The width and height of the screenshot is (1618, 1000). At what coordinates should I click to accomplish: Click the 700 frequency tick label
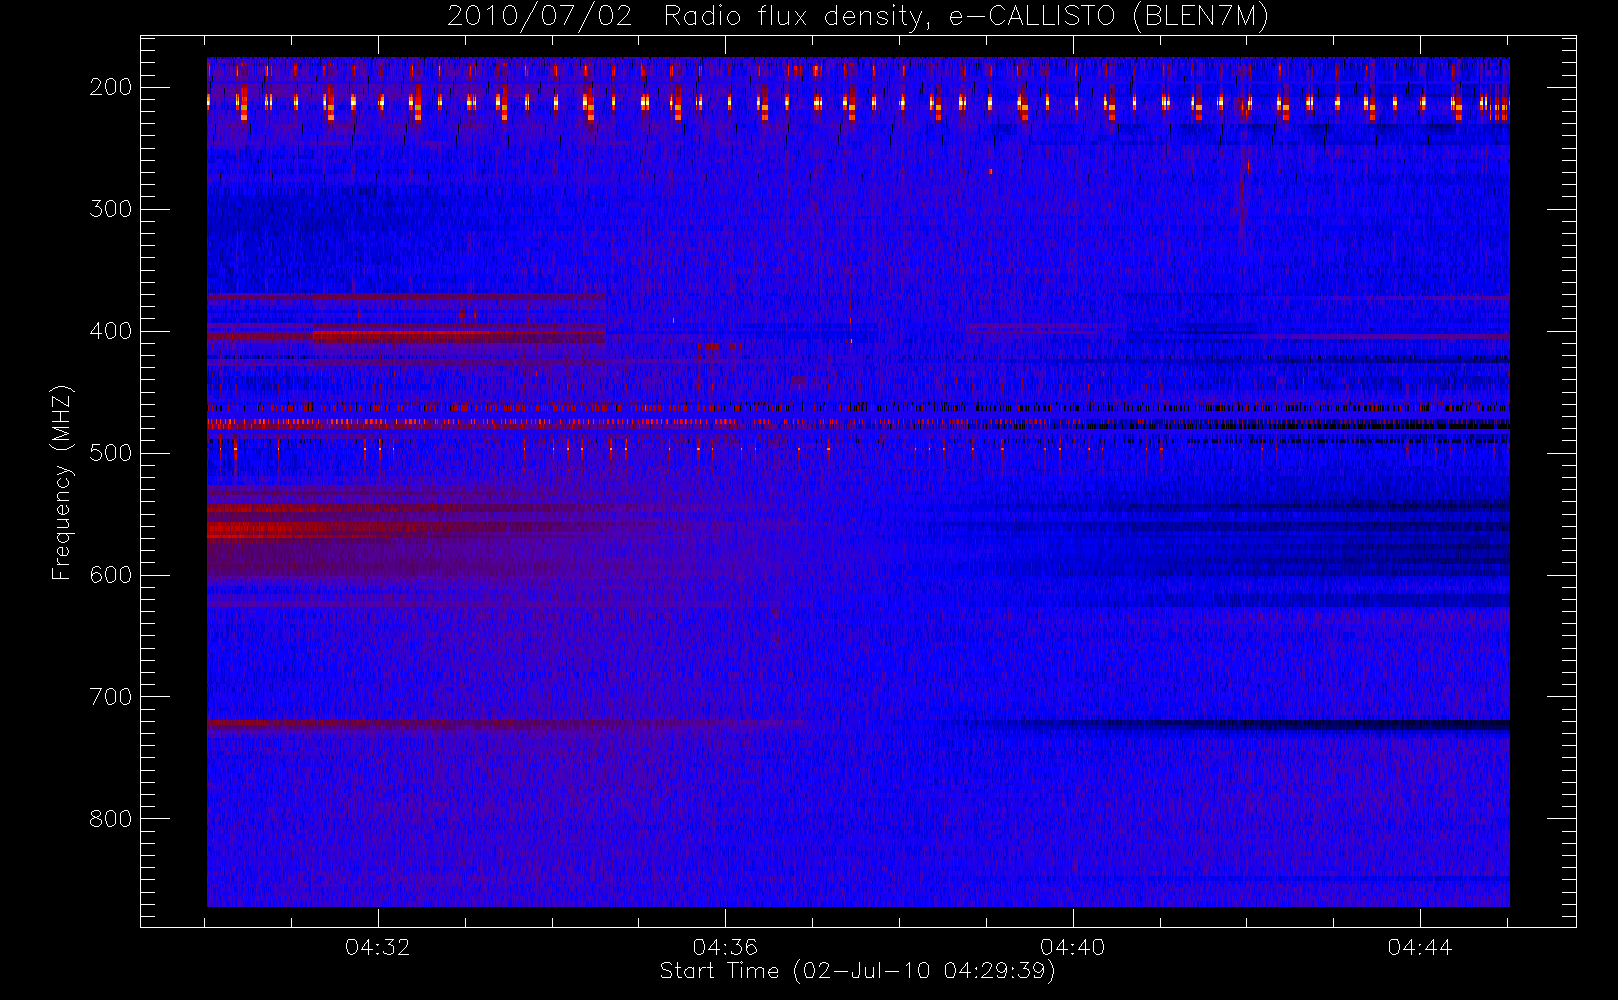coord(110,697)
